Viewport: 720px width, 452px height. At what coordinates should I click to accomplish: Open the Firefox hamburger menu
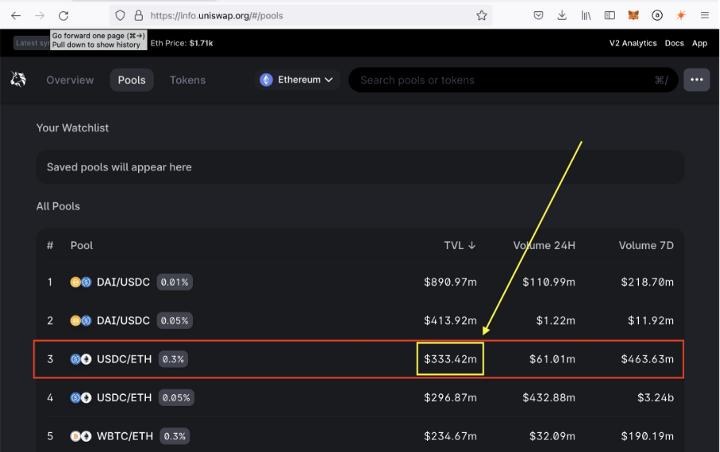click(705, 16)
